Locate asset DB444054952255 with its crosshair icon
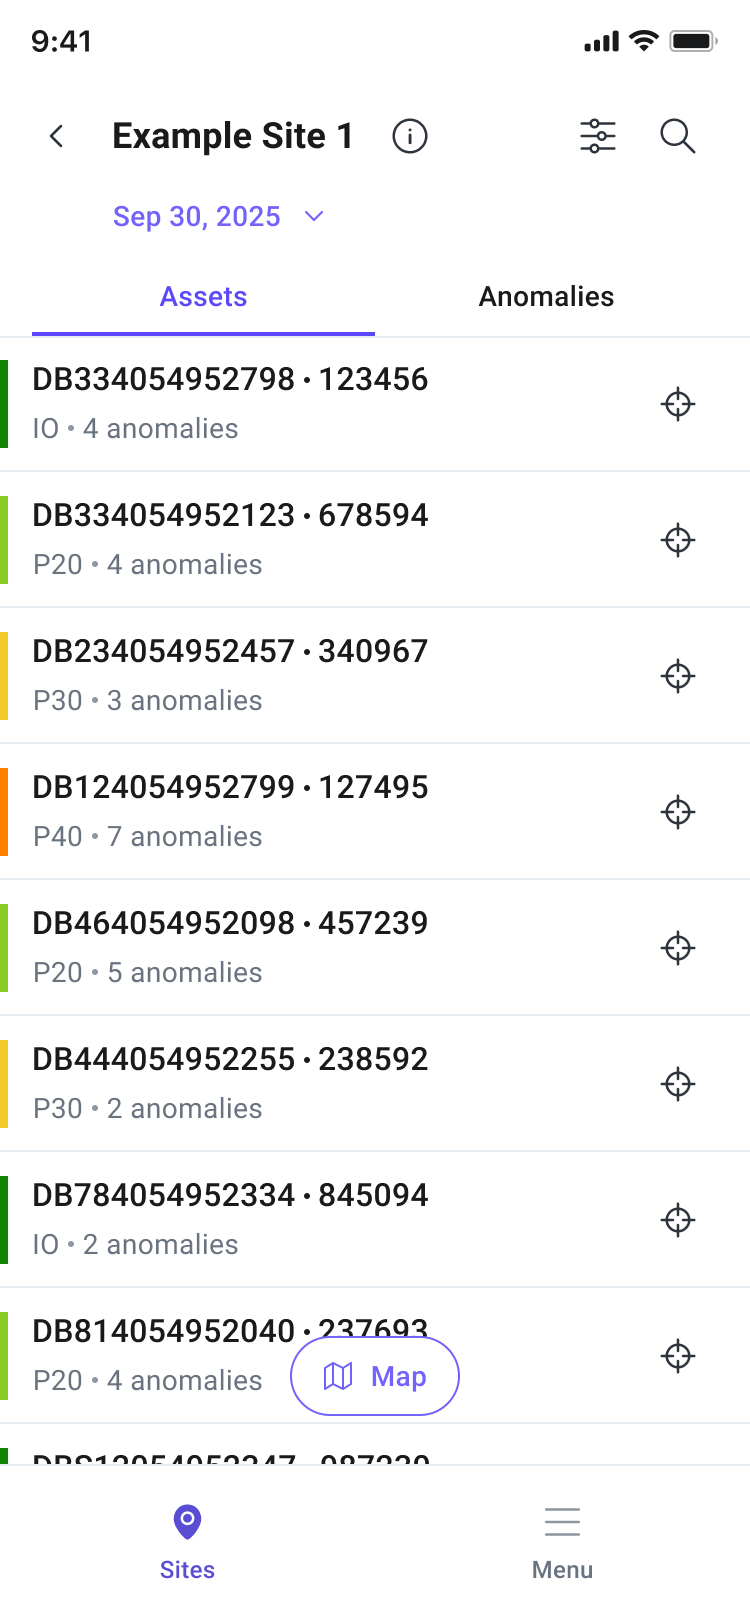The image size is (750, 1624). click(x=678, y=1084)
